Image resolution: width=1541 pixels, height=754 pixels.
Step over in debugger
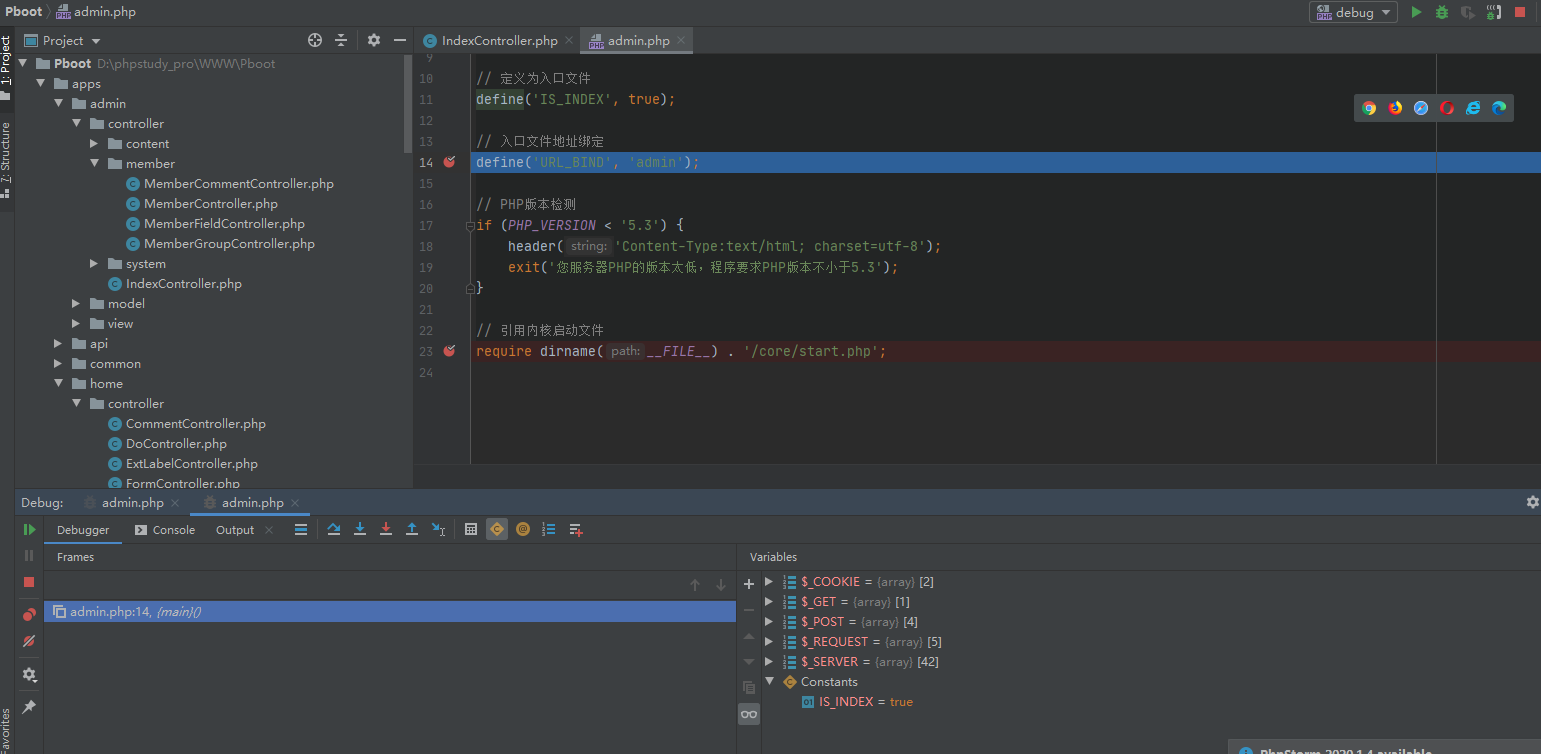pos(334,530)
